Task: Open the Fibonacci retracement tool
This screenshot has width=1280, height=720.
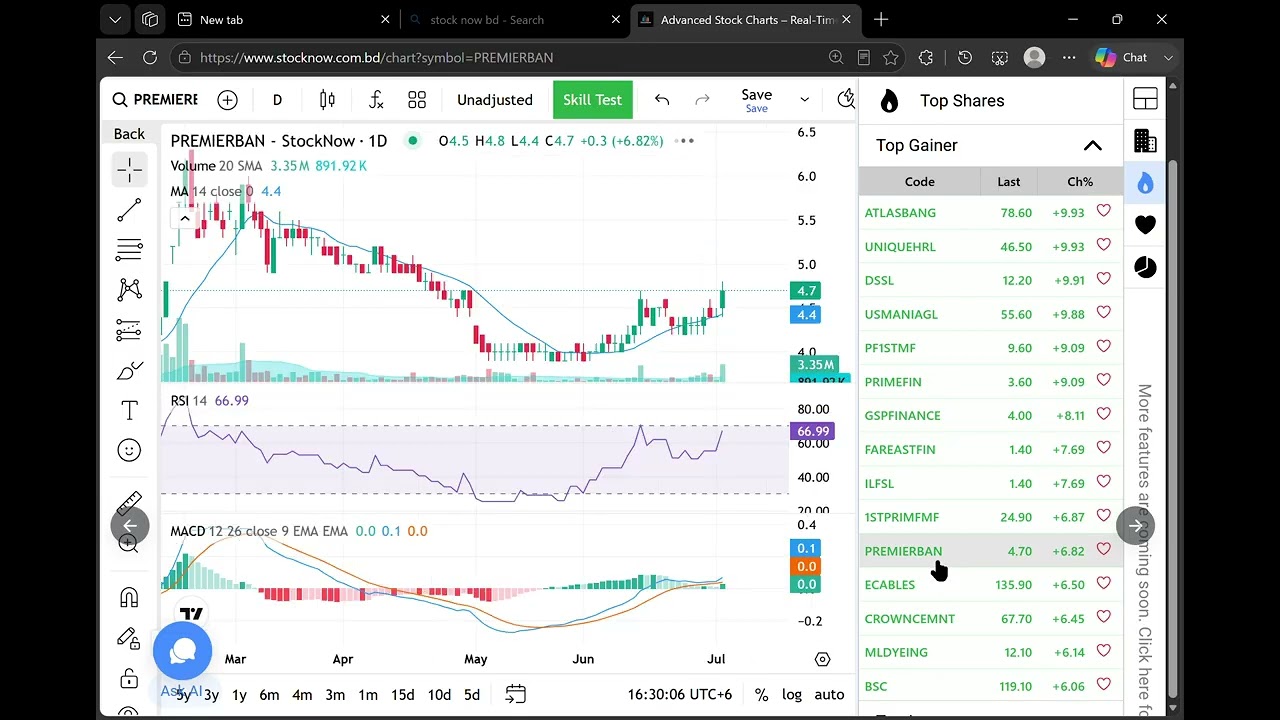Action: point(129,249)
